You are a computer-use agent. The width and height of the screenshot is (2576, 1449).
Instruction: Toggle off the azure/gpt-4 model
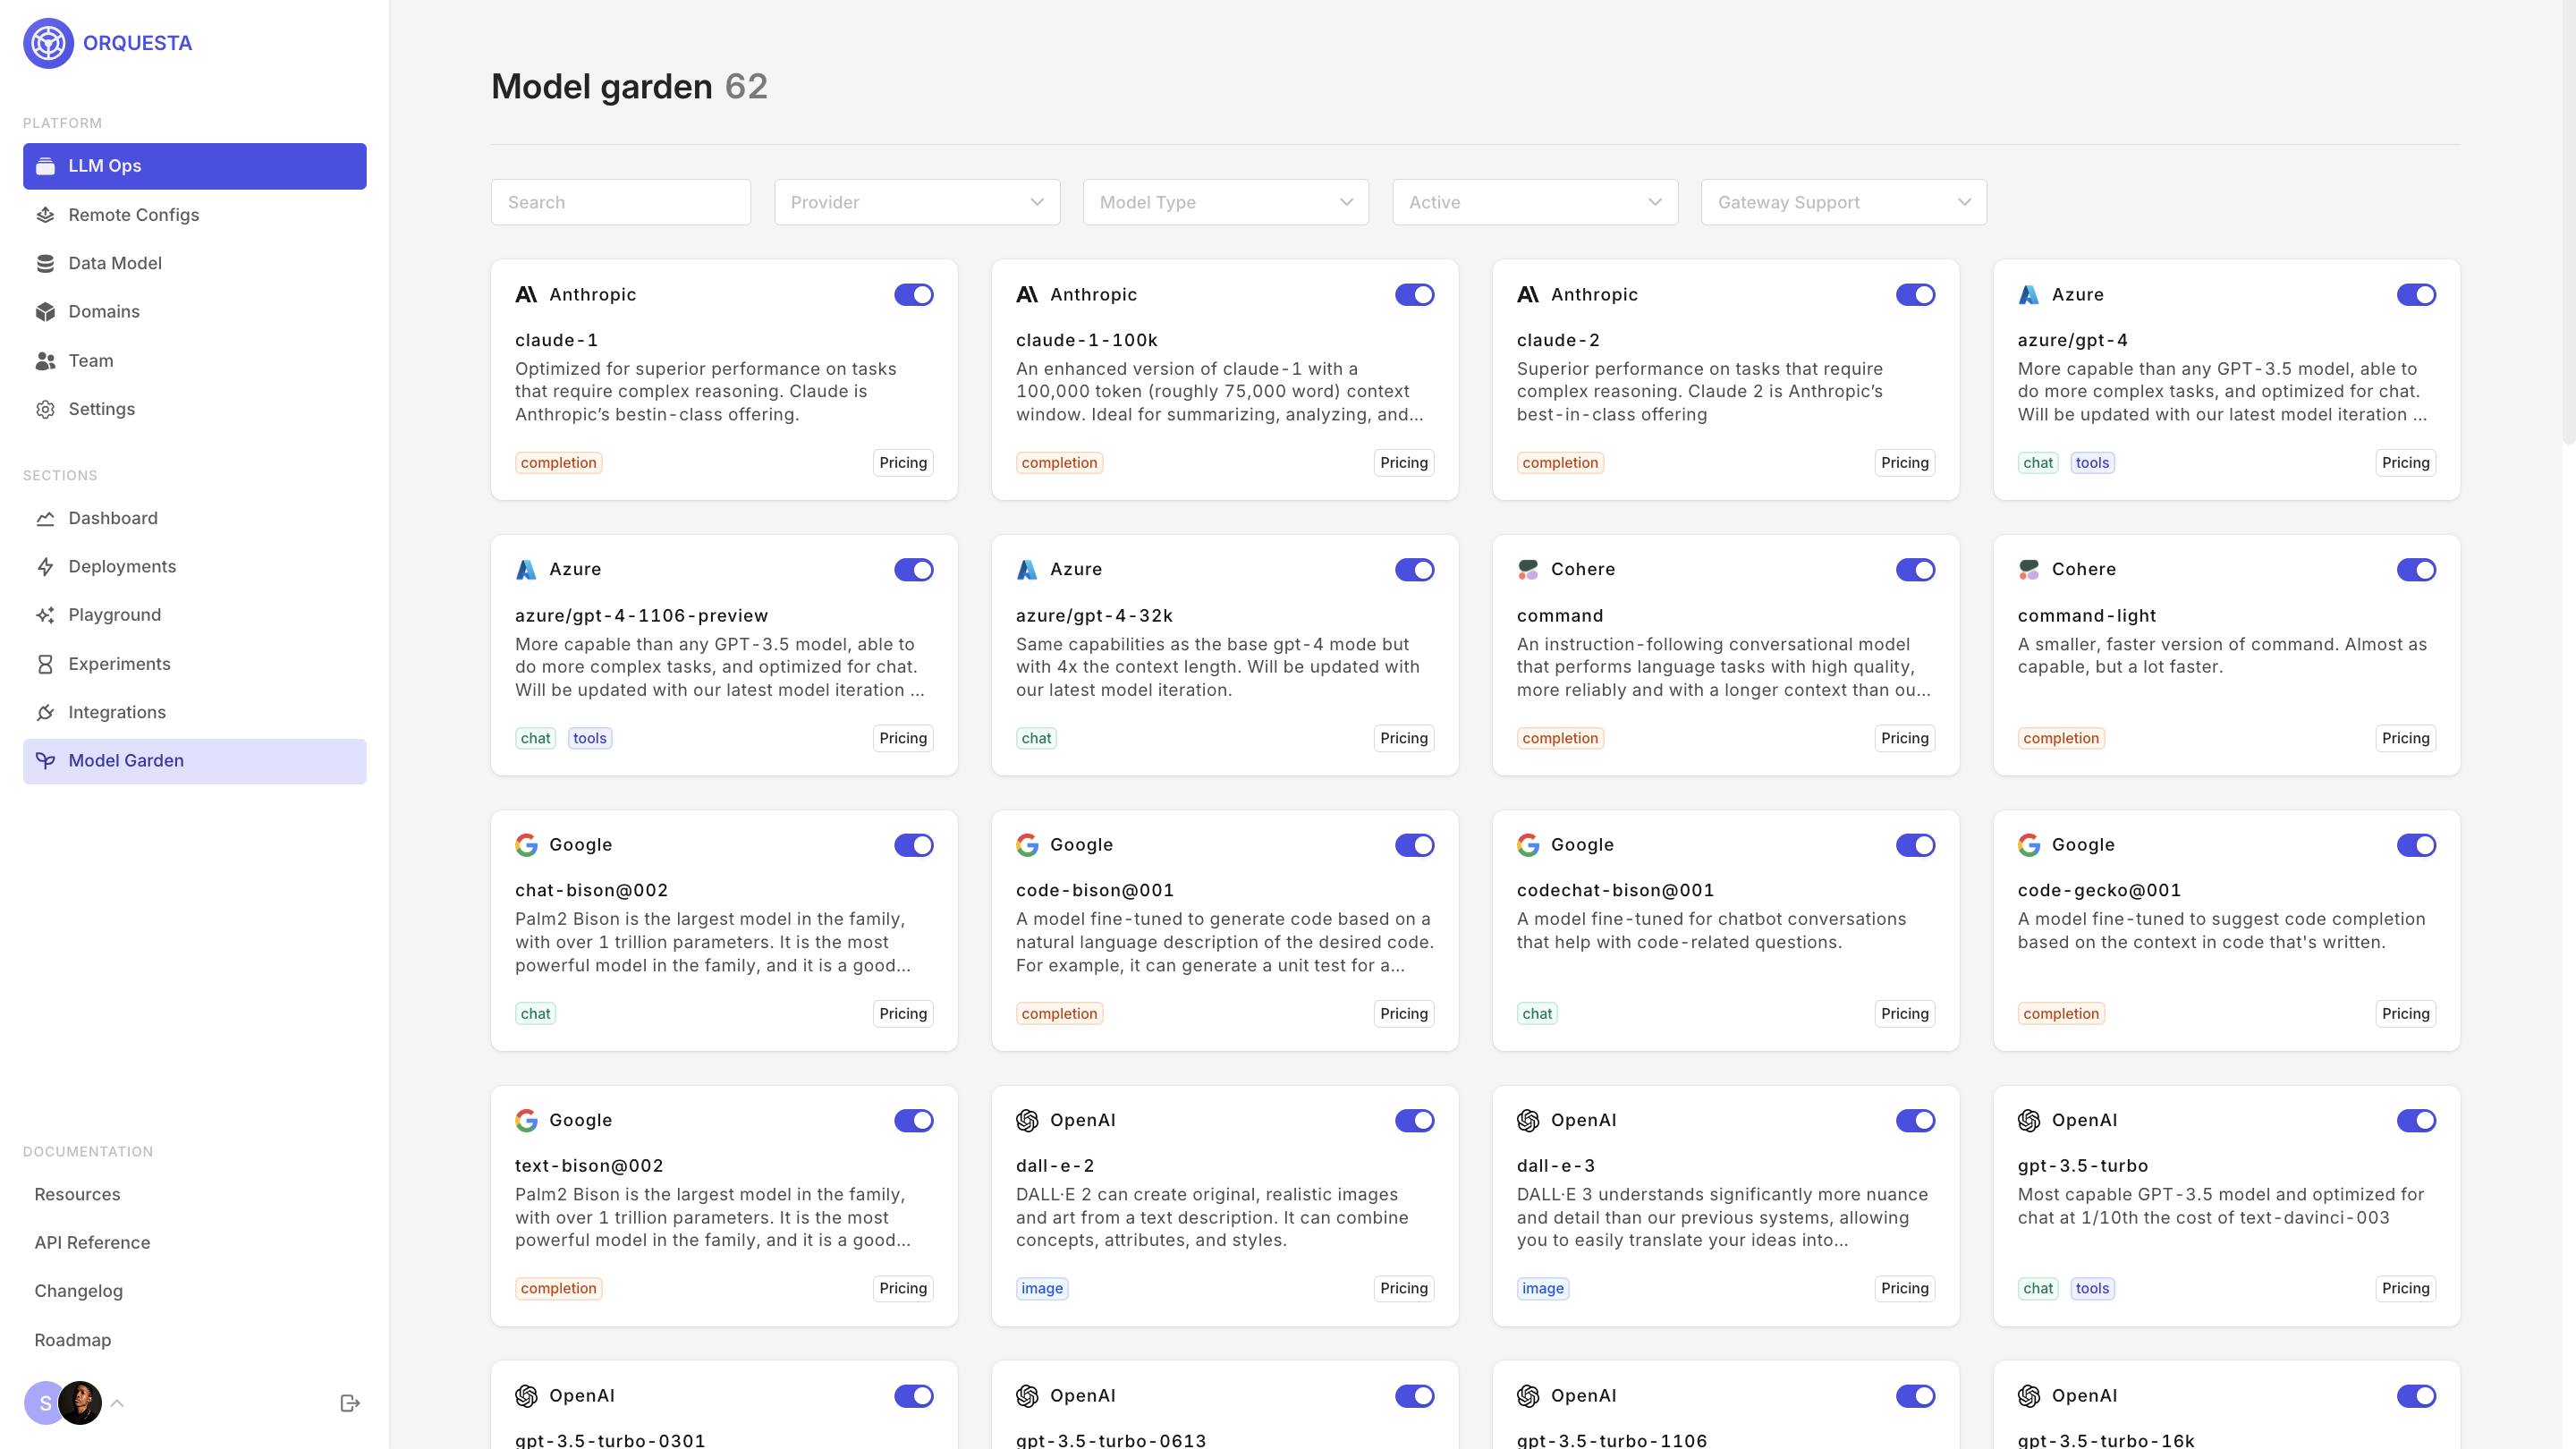point(2416,295)
